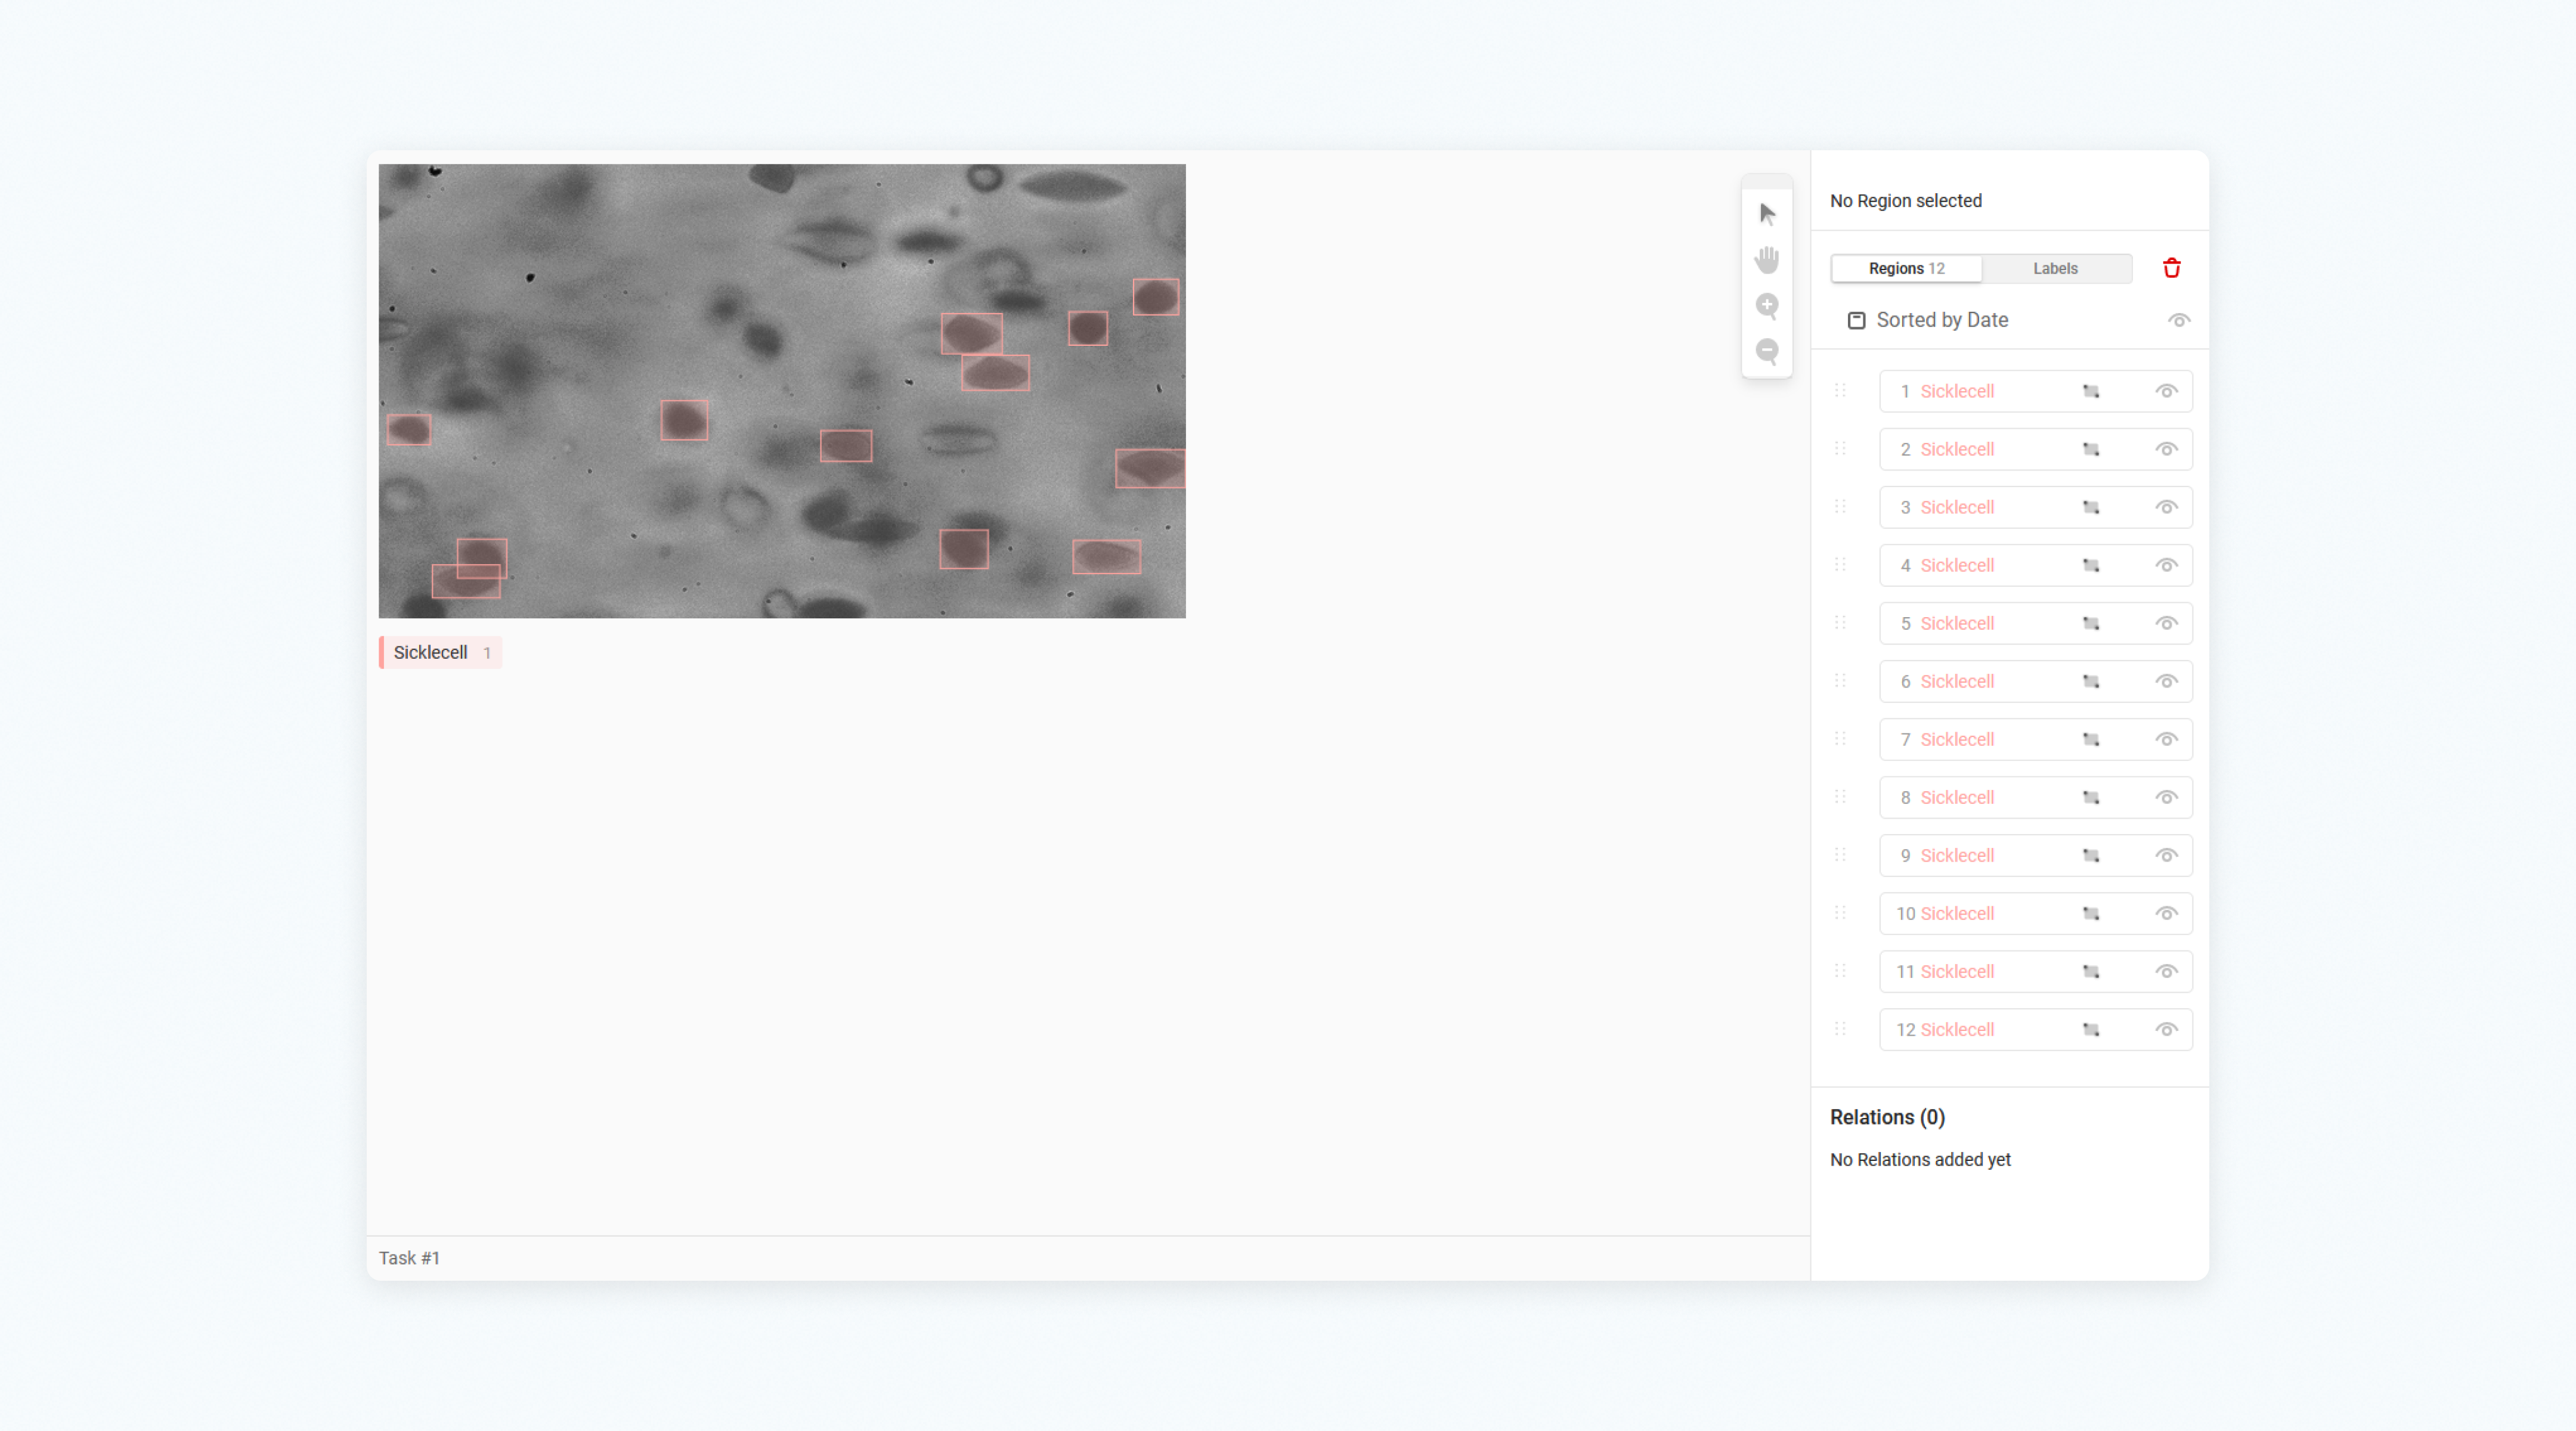Image resolution: width=2576 pixels, height=1431 pixels.
Task: Hide region 7 Sicklecell from view
Action: (x=2166, y=739)
